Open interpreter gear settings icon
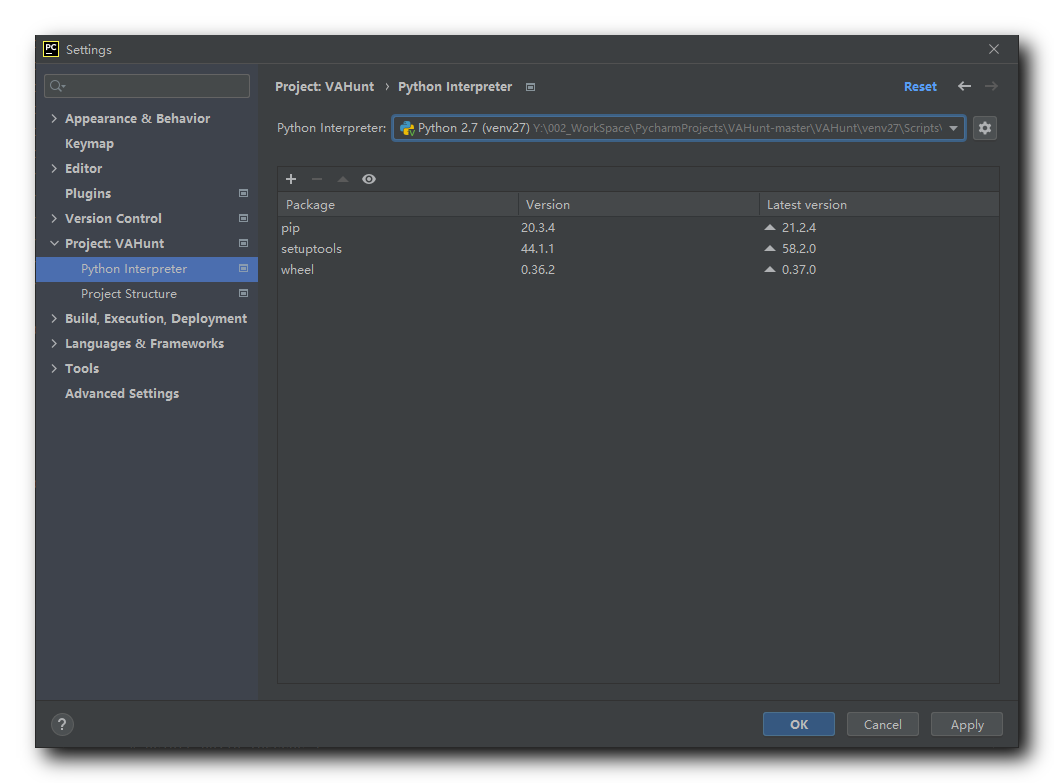1054x783 pixels. (984, 128)
